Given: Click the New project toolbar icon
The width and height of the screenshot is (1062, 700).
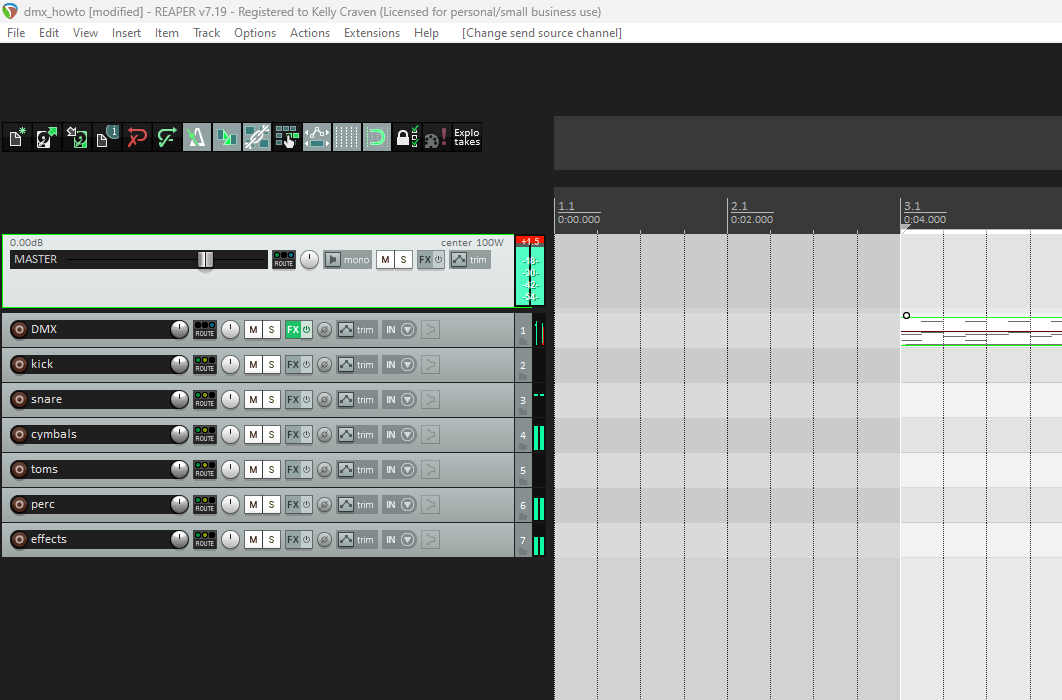Looking at the screenshot, I should [17, 137].
